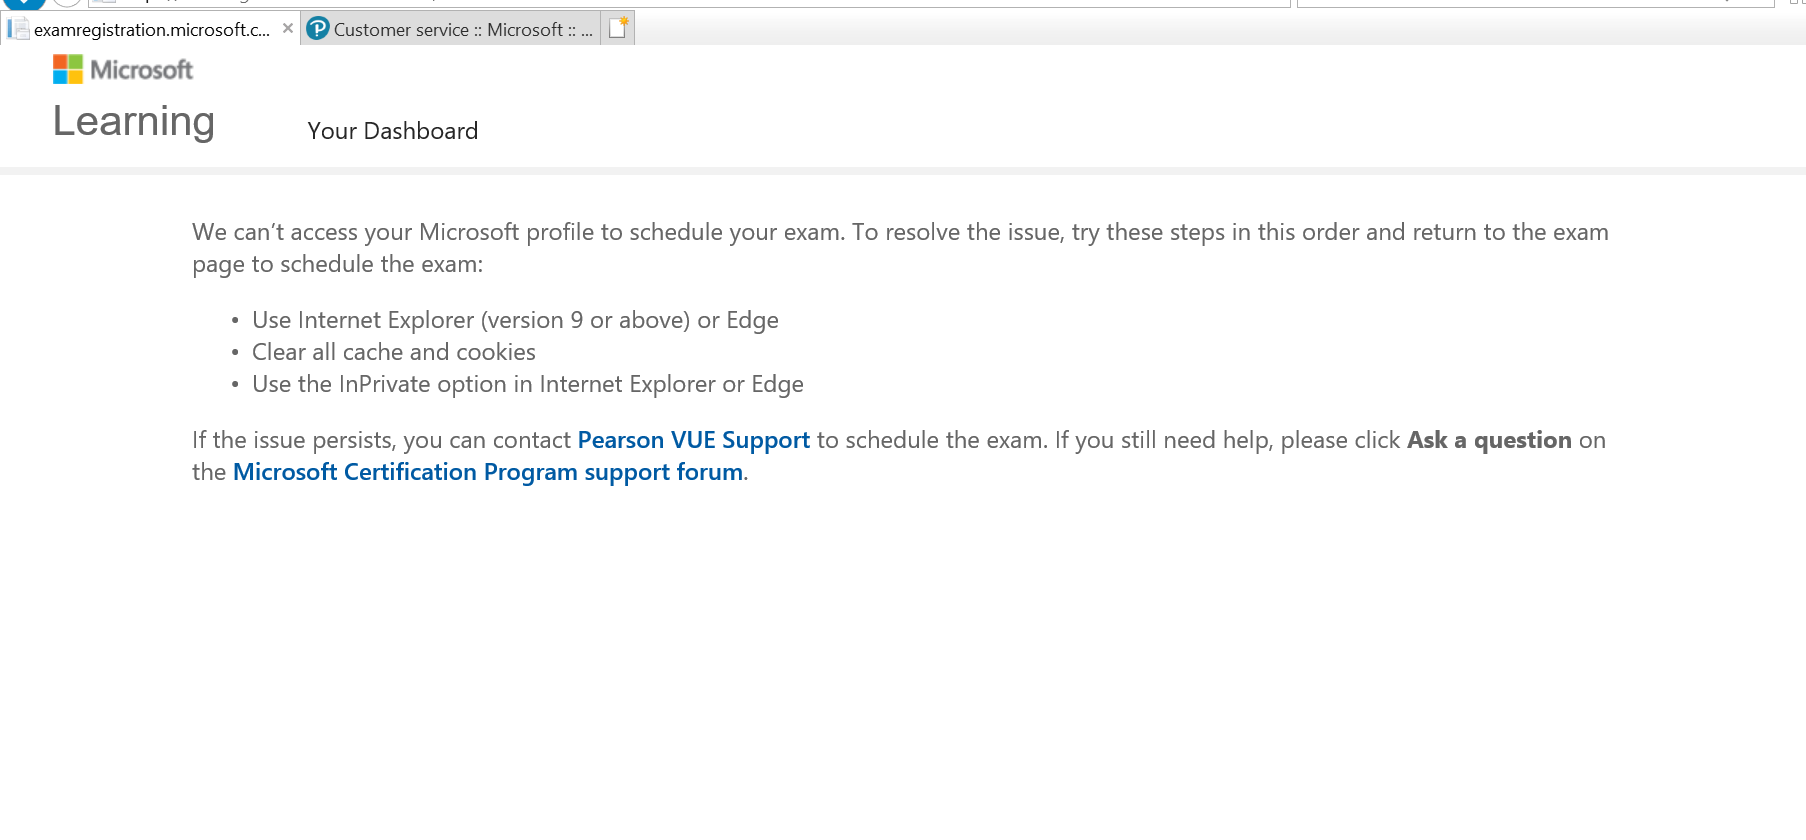
Task: Open Your Dashboard
Action: pos(393,131)
